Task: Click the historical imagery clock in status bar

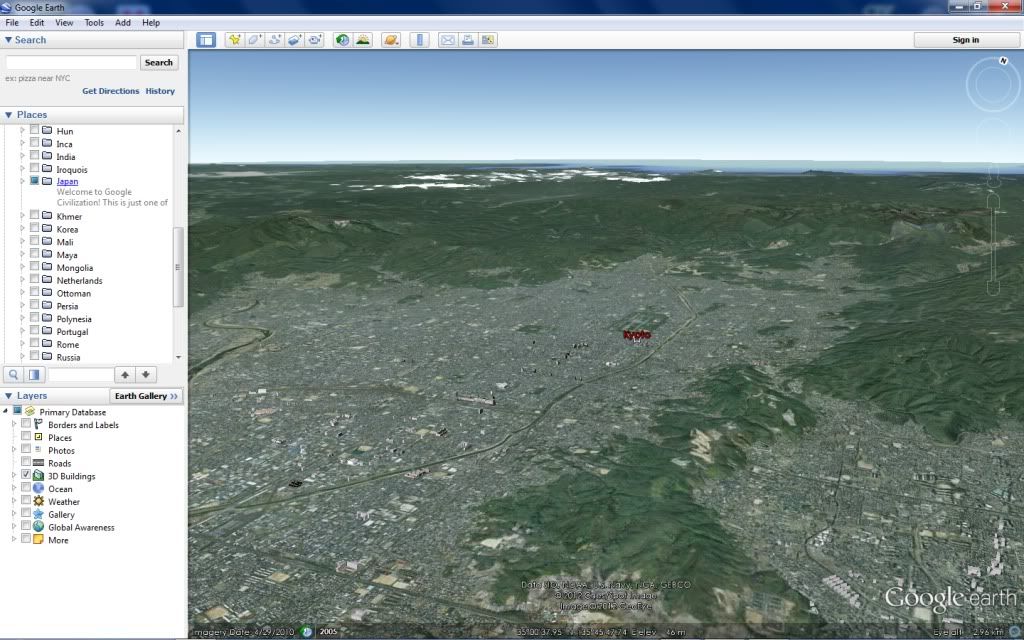Action: point(306,632)
